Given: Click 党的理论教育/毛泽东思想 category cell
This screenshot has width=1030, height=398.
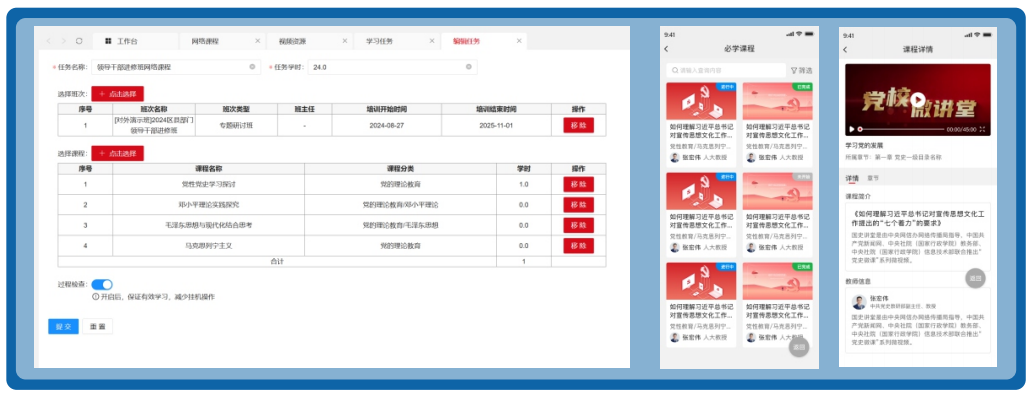Looking at the screenshot, I should click(401, 225).
